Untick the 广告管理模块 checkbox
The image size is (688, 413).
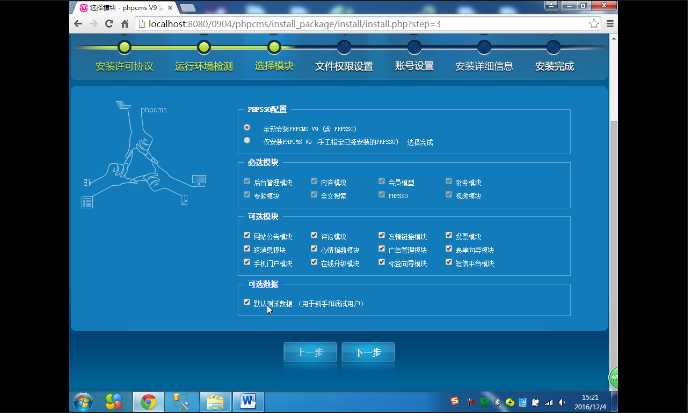click(x=382, y=249)
